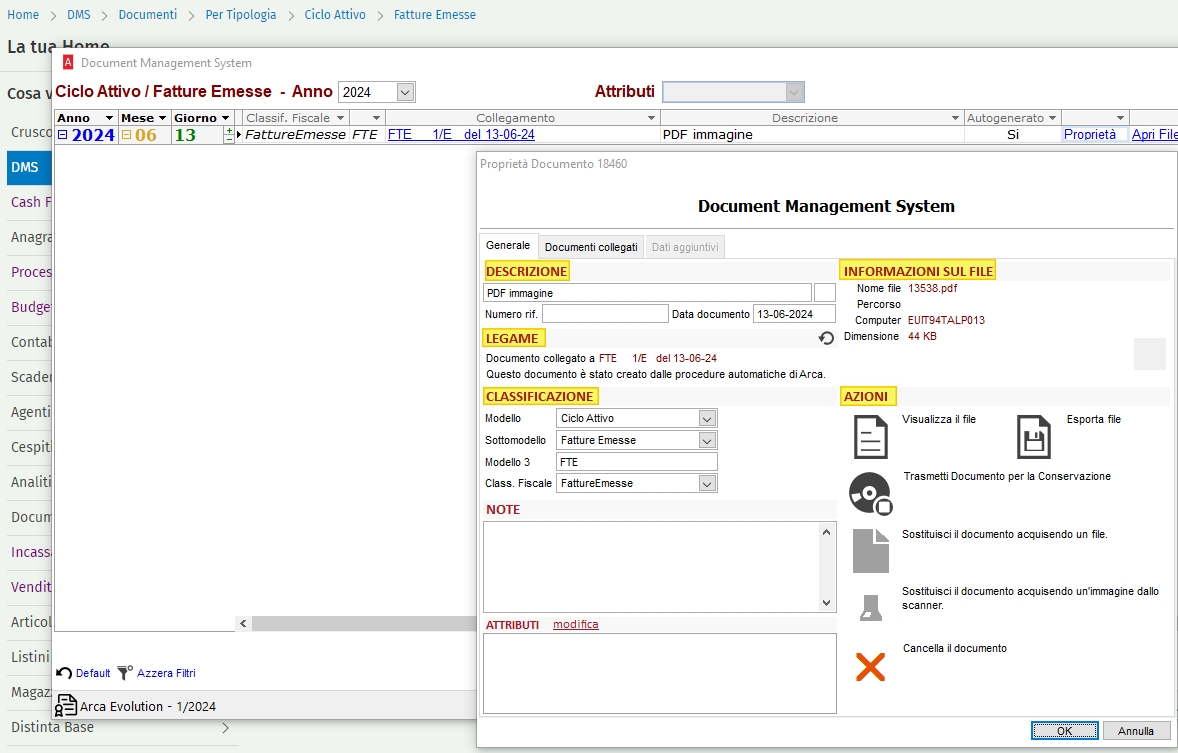This screenshot has width=1178, height=753.
Task: Open the Anno 2024 dropdown
Action: [405, 92]
